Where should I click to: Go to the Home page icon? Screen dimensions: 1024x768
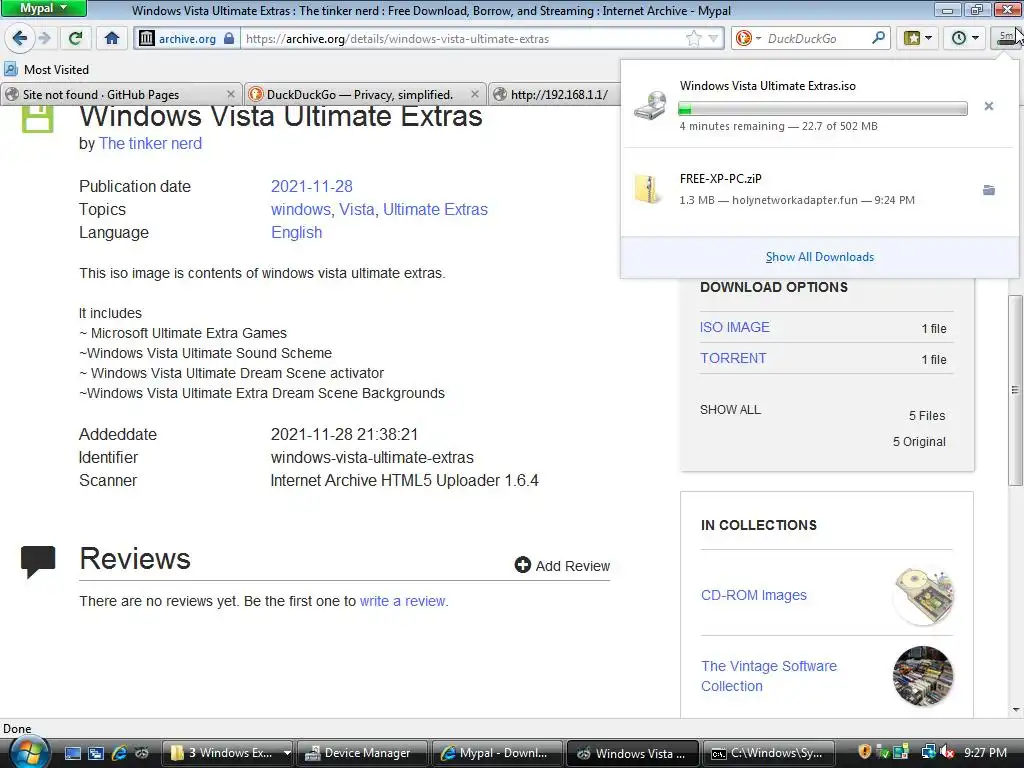112,38
